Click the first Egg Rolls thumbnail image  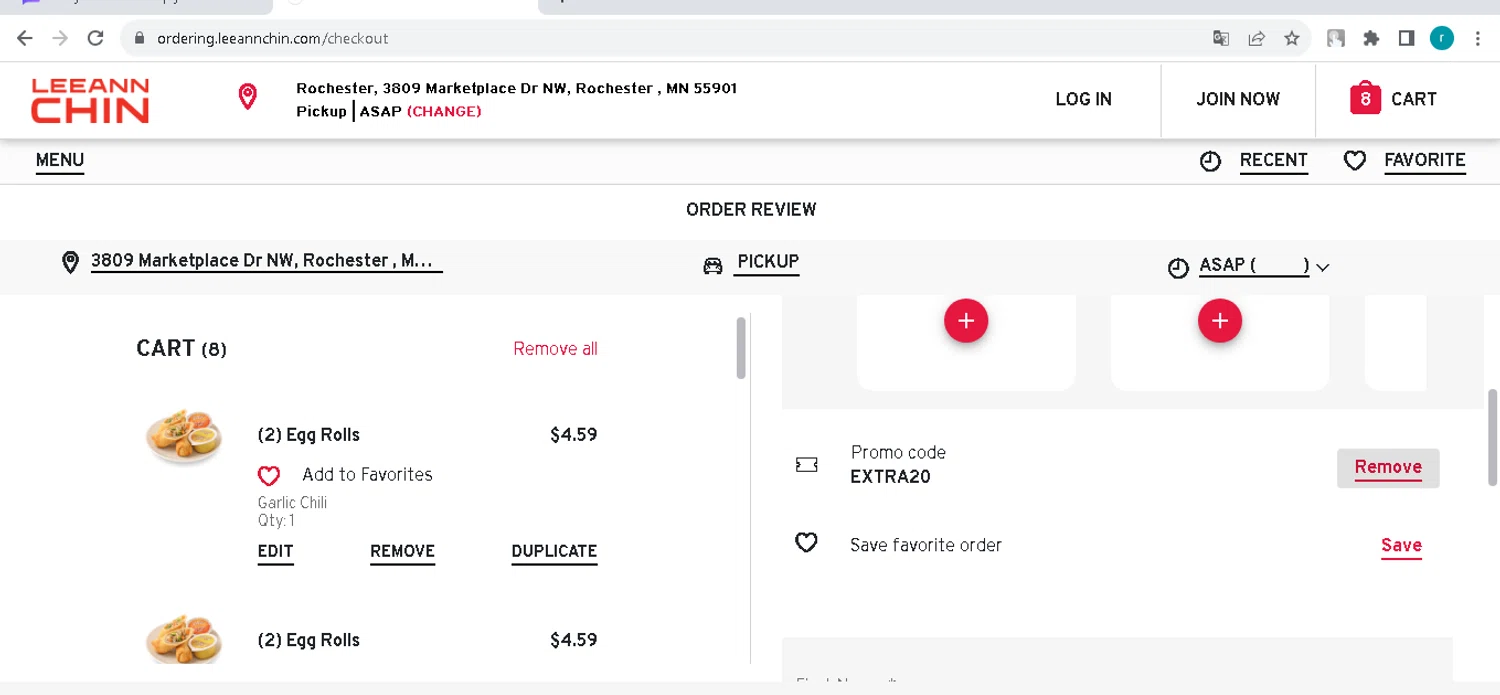(x=184, y=436)
